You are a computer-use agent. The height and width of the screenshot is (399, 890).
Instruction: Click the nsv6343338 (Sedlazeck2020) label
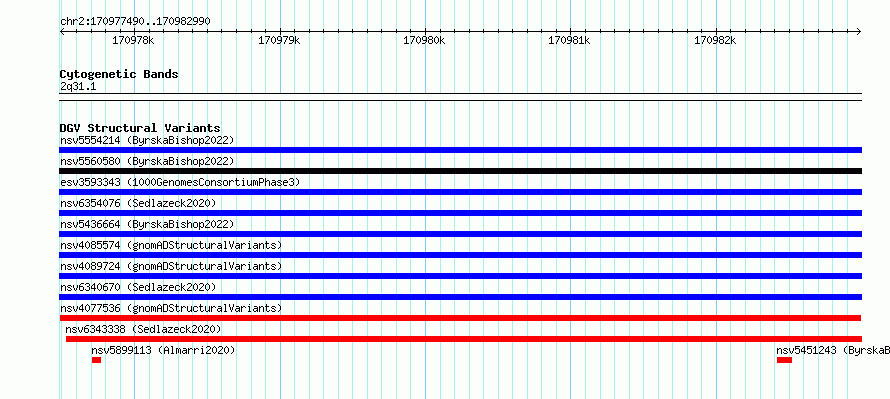pos(143,329)
